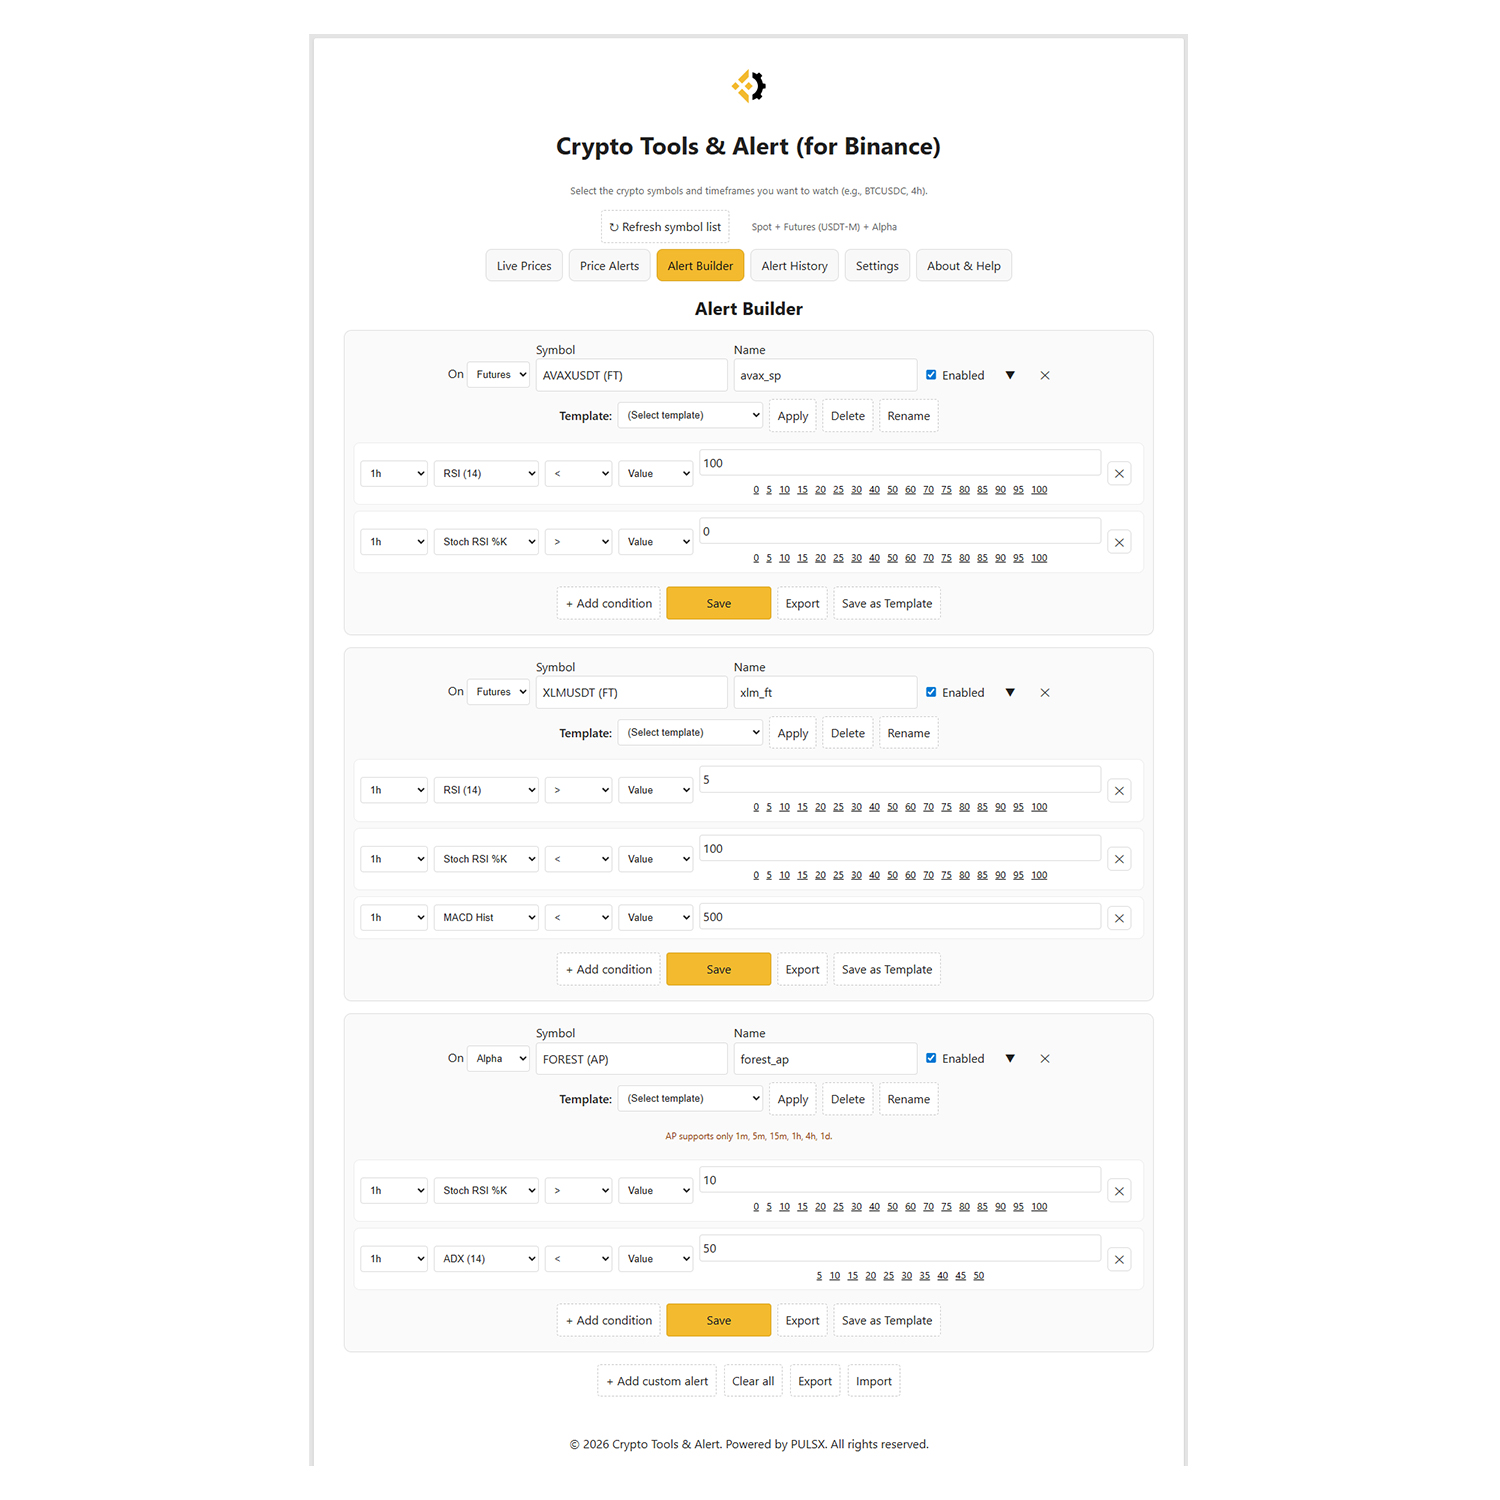
Task: Remove the forest_ap alert via its X icon
Action: click(x=1045, y=1059)
